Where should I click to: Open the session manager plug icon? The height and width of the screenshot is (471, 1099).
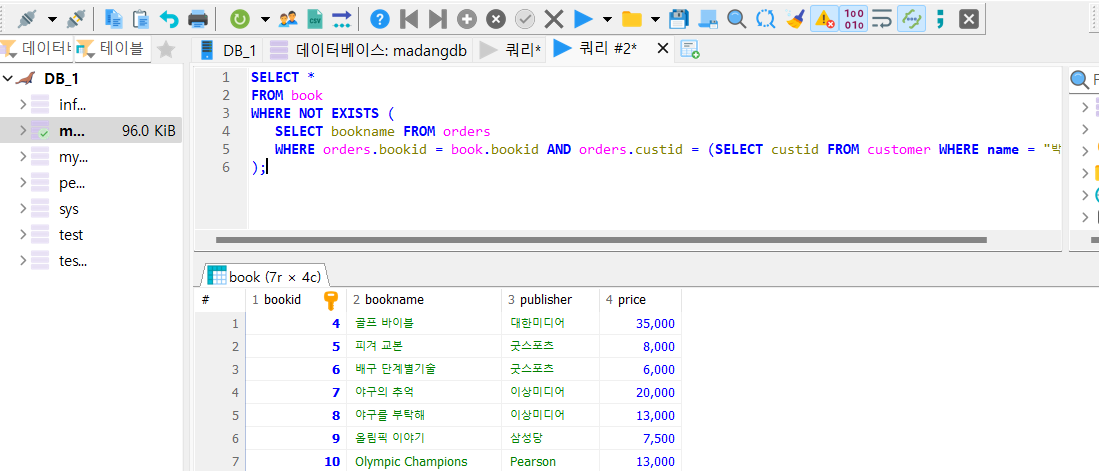tap(29, 19)
